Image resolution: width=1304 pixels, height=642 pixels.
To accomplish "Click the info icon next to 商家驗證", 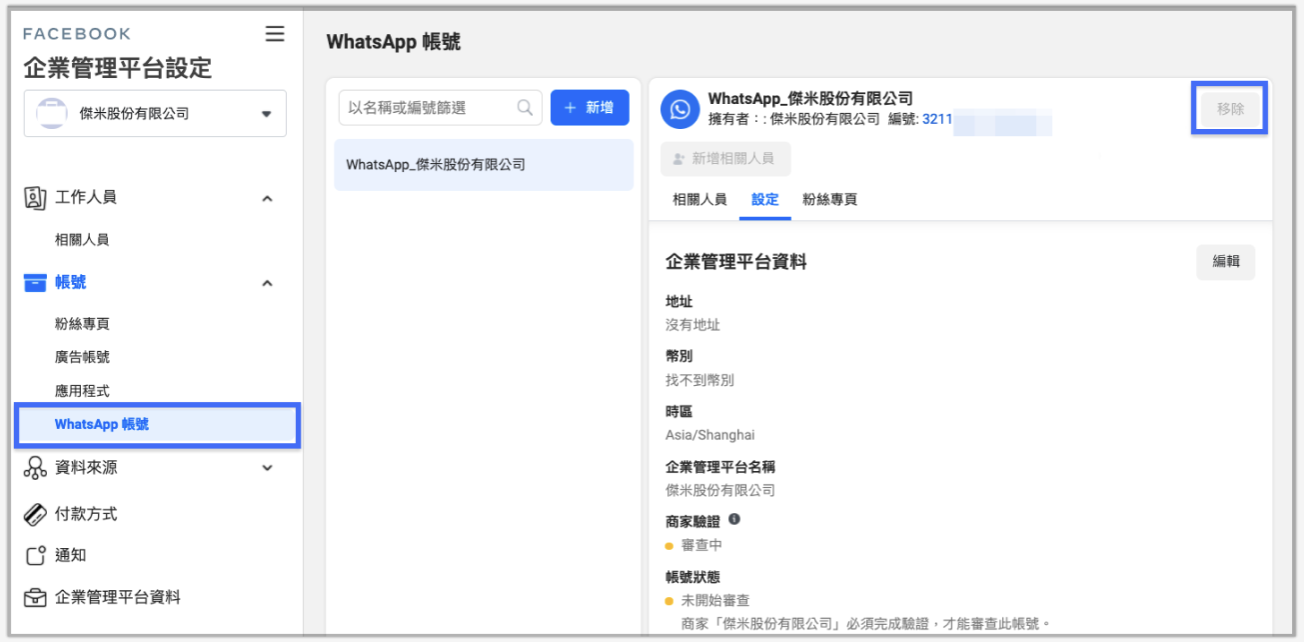I will click(x=734, y=519).
